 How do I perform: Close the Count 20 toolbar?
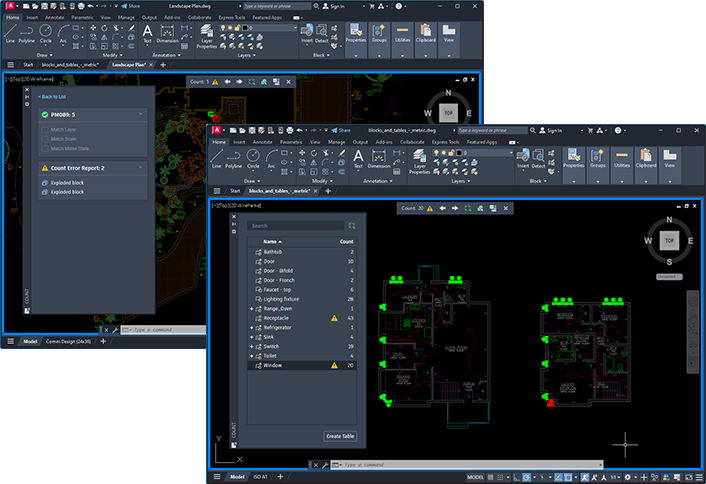pos(506,208)
